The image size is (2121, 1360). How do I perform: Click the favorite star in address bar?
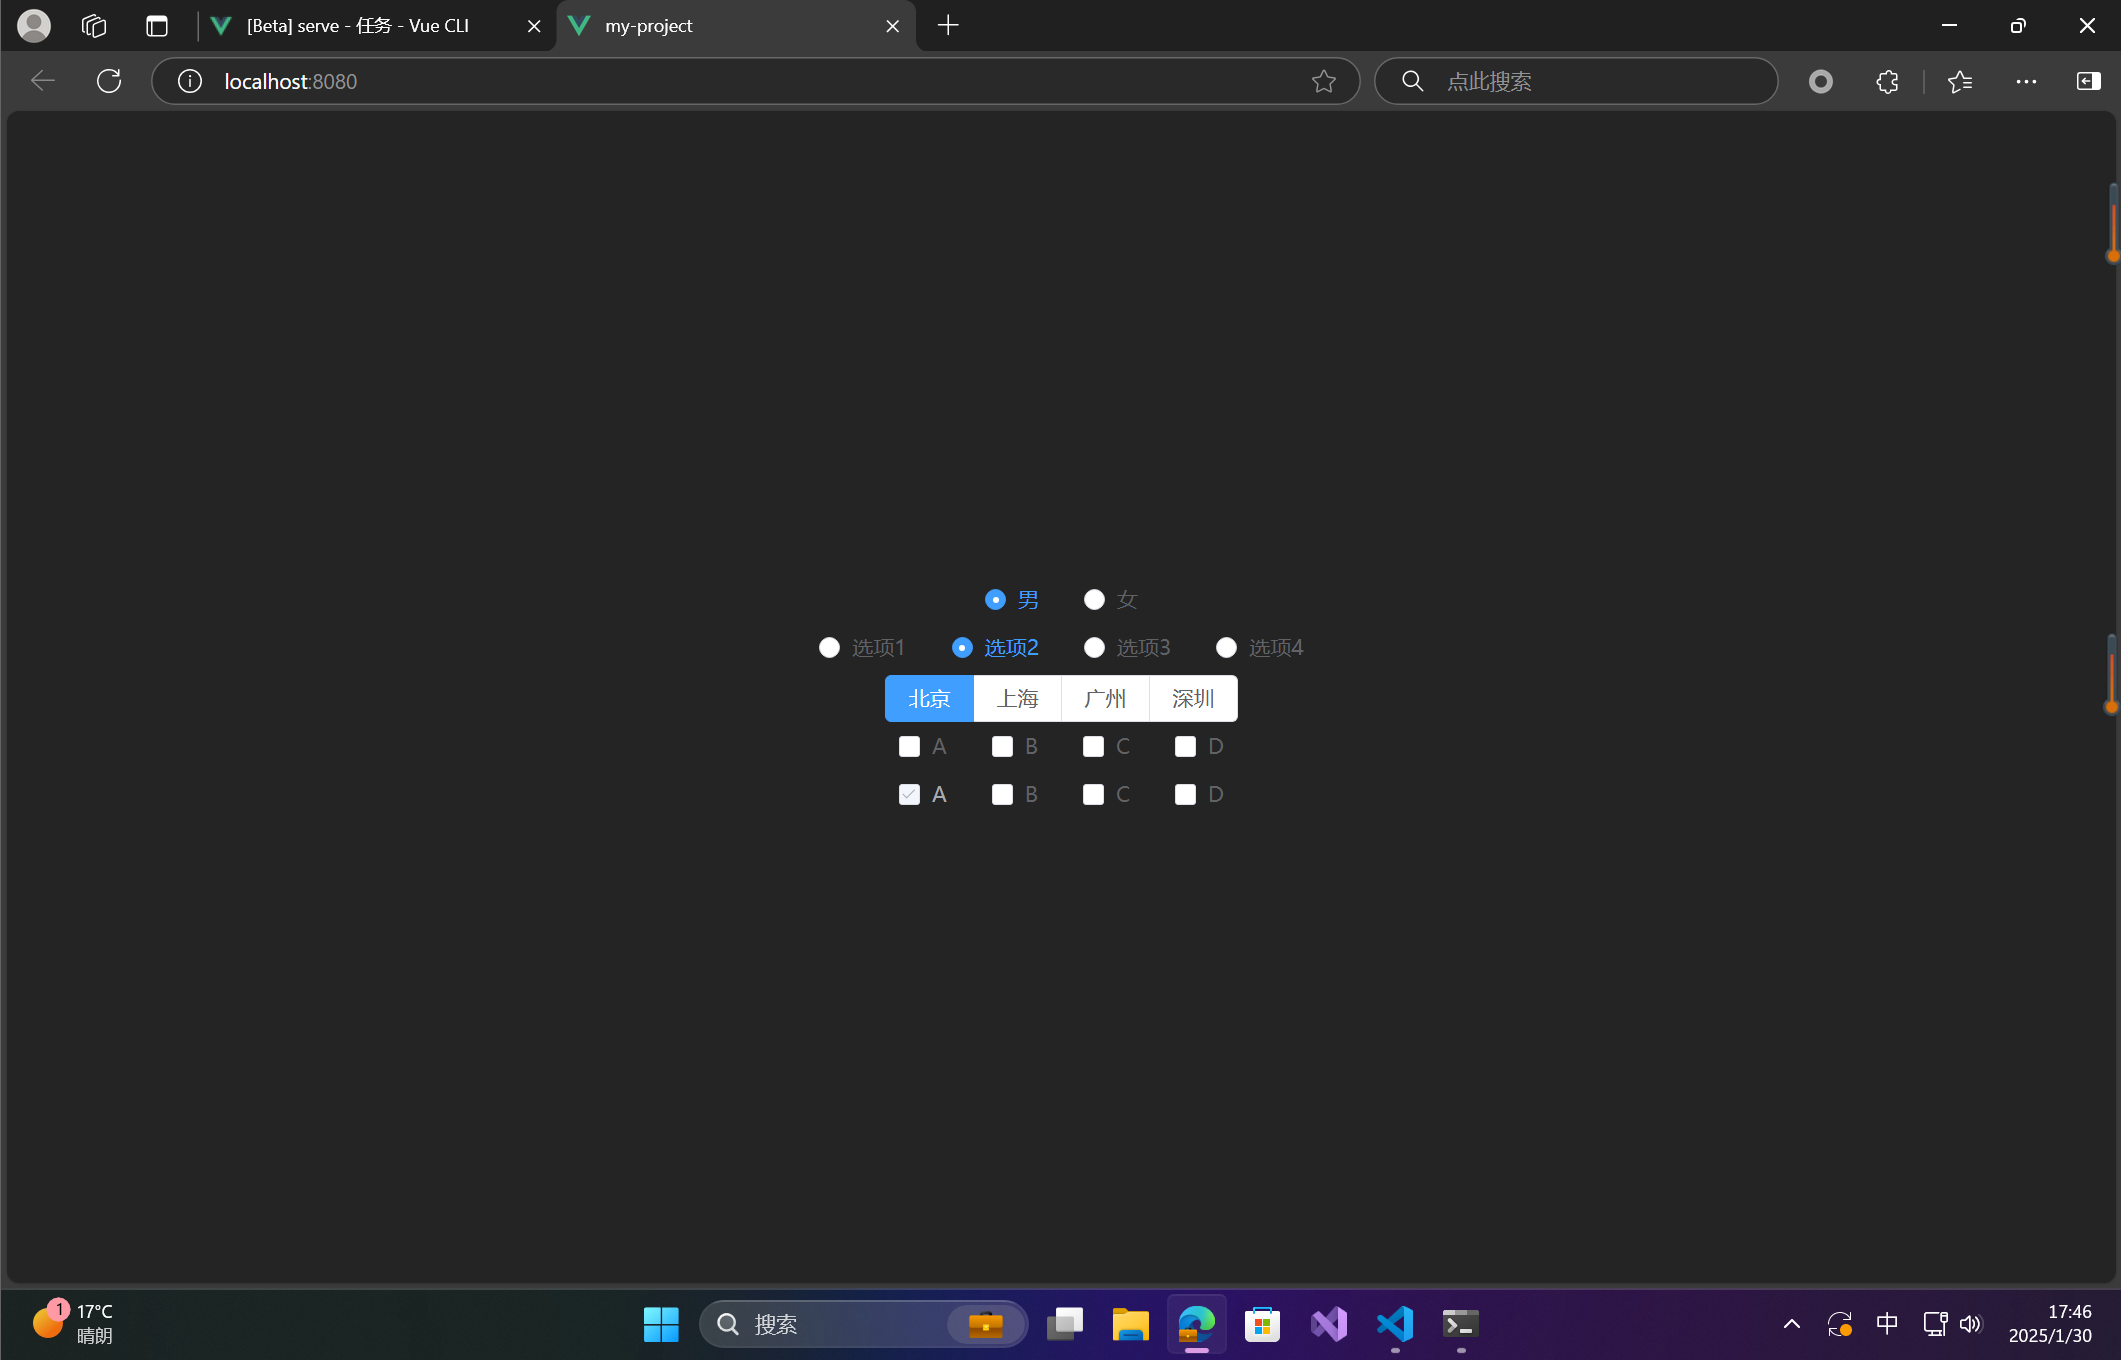click(x=1323, y=81)
